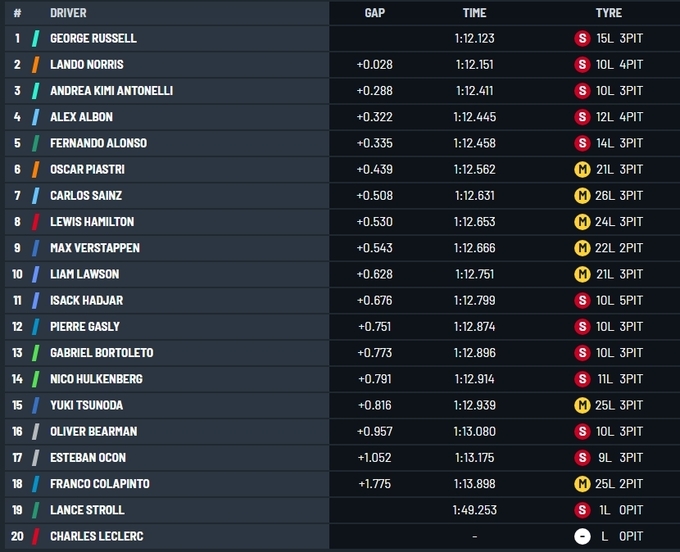Click Isack Hadjar's soft tyre icon

tap(582, 300)
